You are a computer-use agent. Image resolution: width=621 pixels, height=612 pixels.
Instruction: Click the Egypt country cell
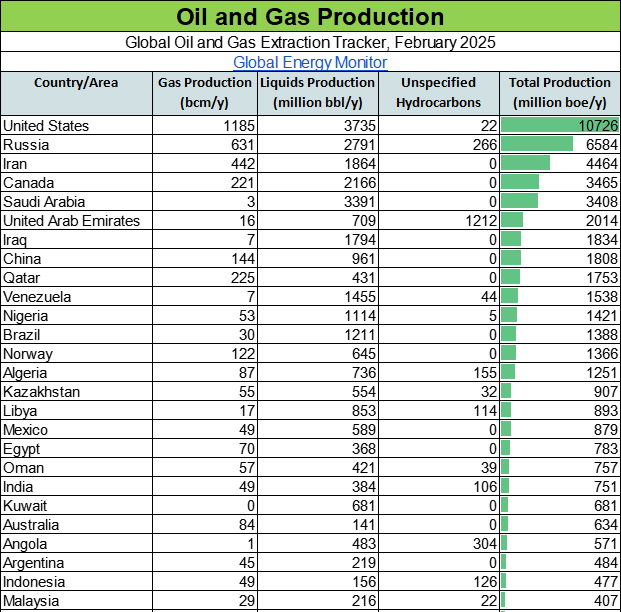[x=76, y=449]
